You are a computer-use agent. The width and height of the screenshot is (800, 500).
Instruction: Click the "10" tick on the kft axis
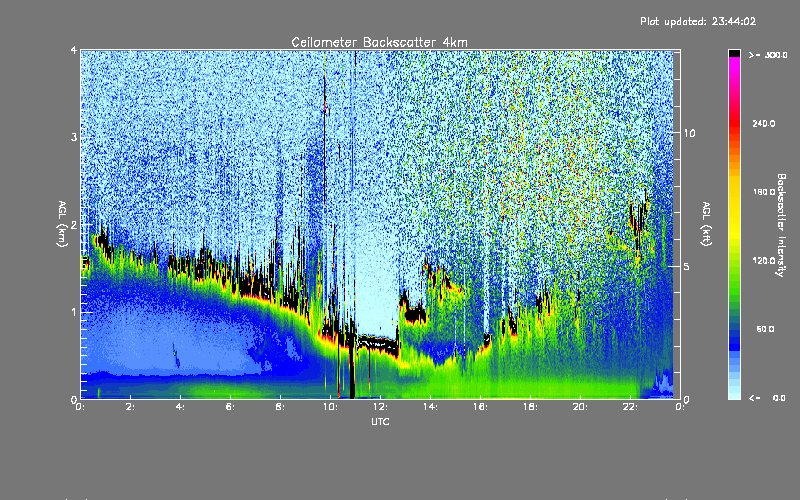click(x=689, y=133)
